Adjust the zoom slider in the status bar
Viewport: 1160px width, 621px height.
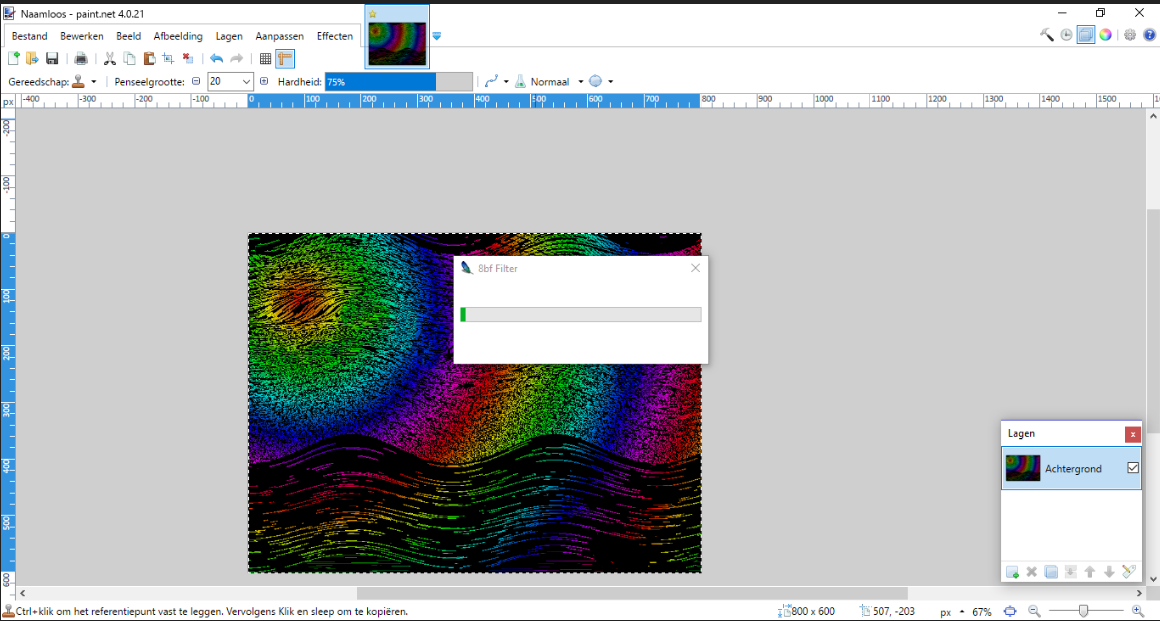1085,611
